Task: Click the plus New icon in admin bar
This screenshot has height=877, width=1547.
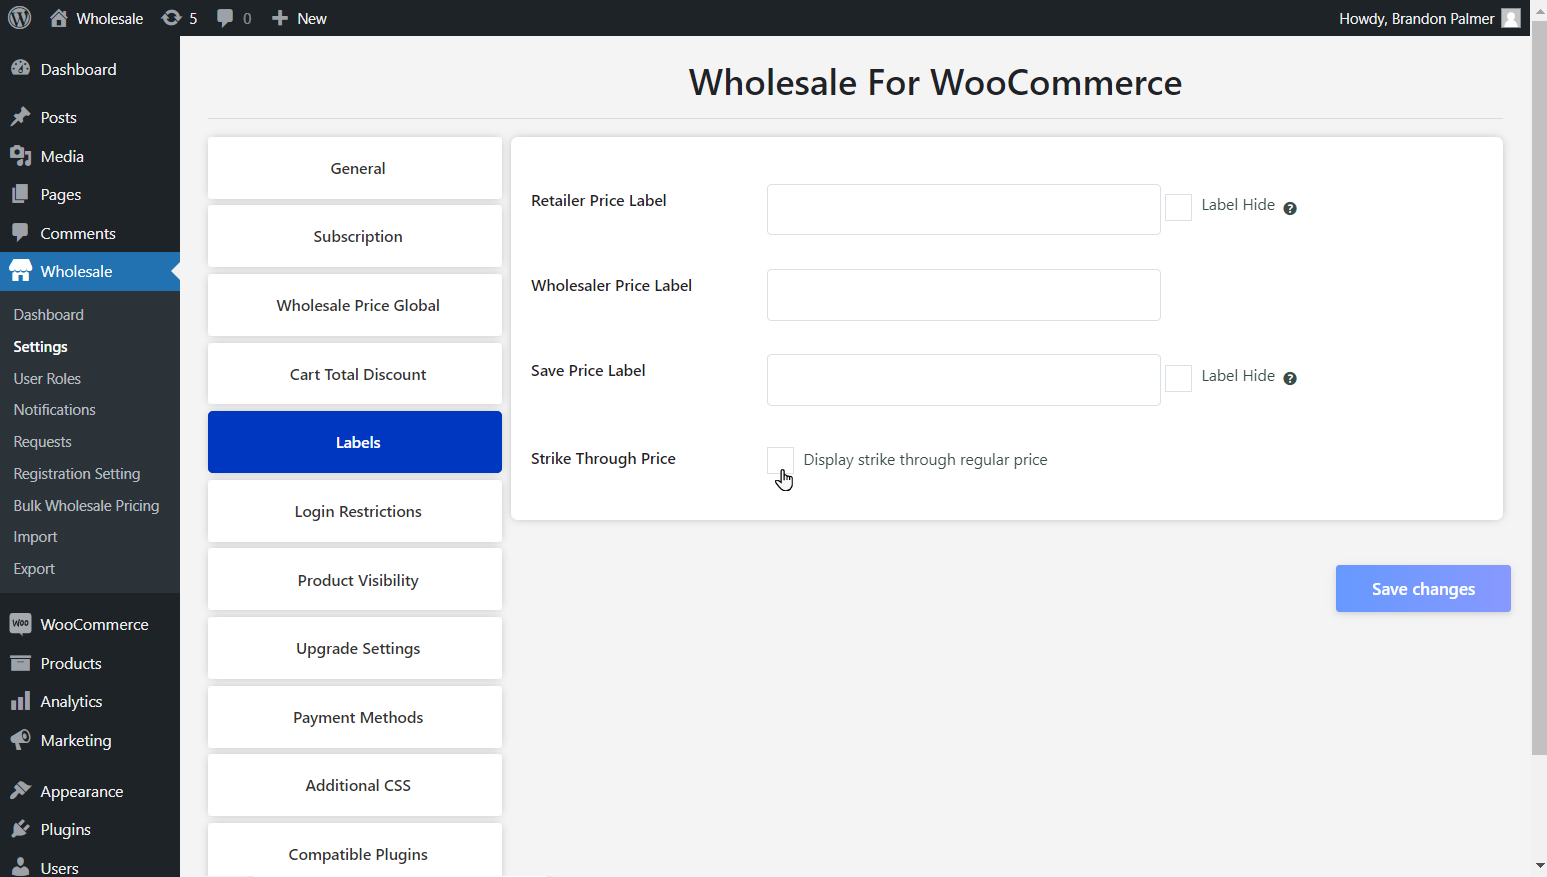Action: [280, 18]
